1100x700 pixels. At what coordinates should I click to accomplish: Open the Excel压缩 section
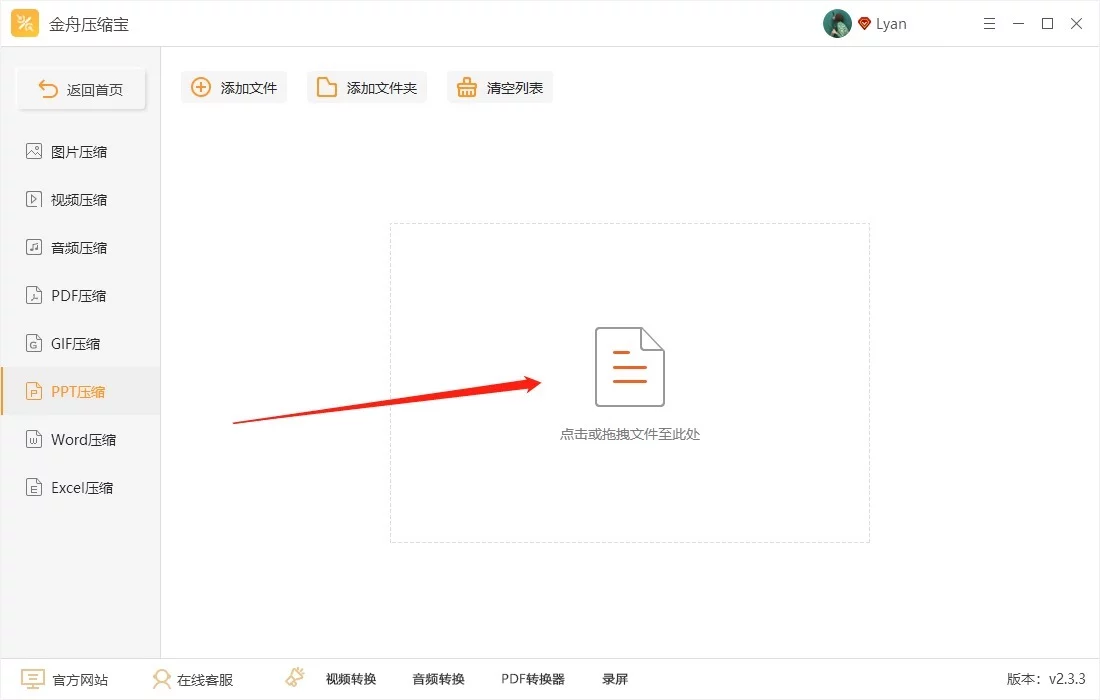tap(81, 487)
